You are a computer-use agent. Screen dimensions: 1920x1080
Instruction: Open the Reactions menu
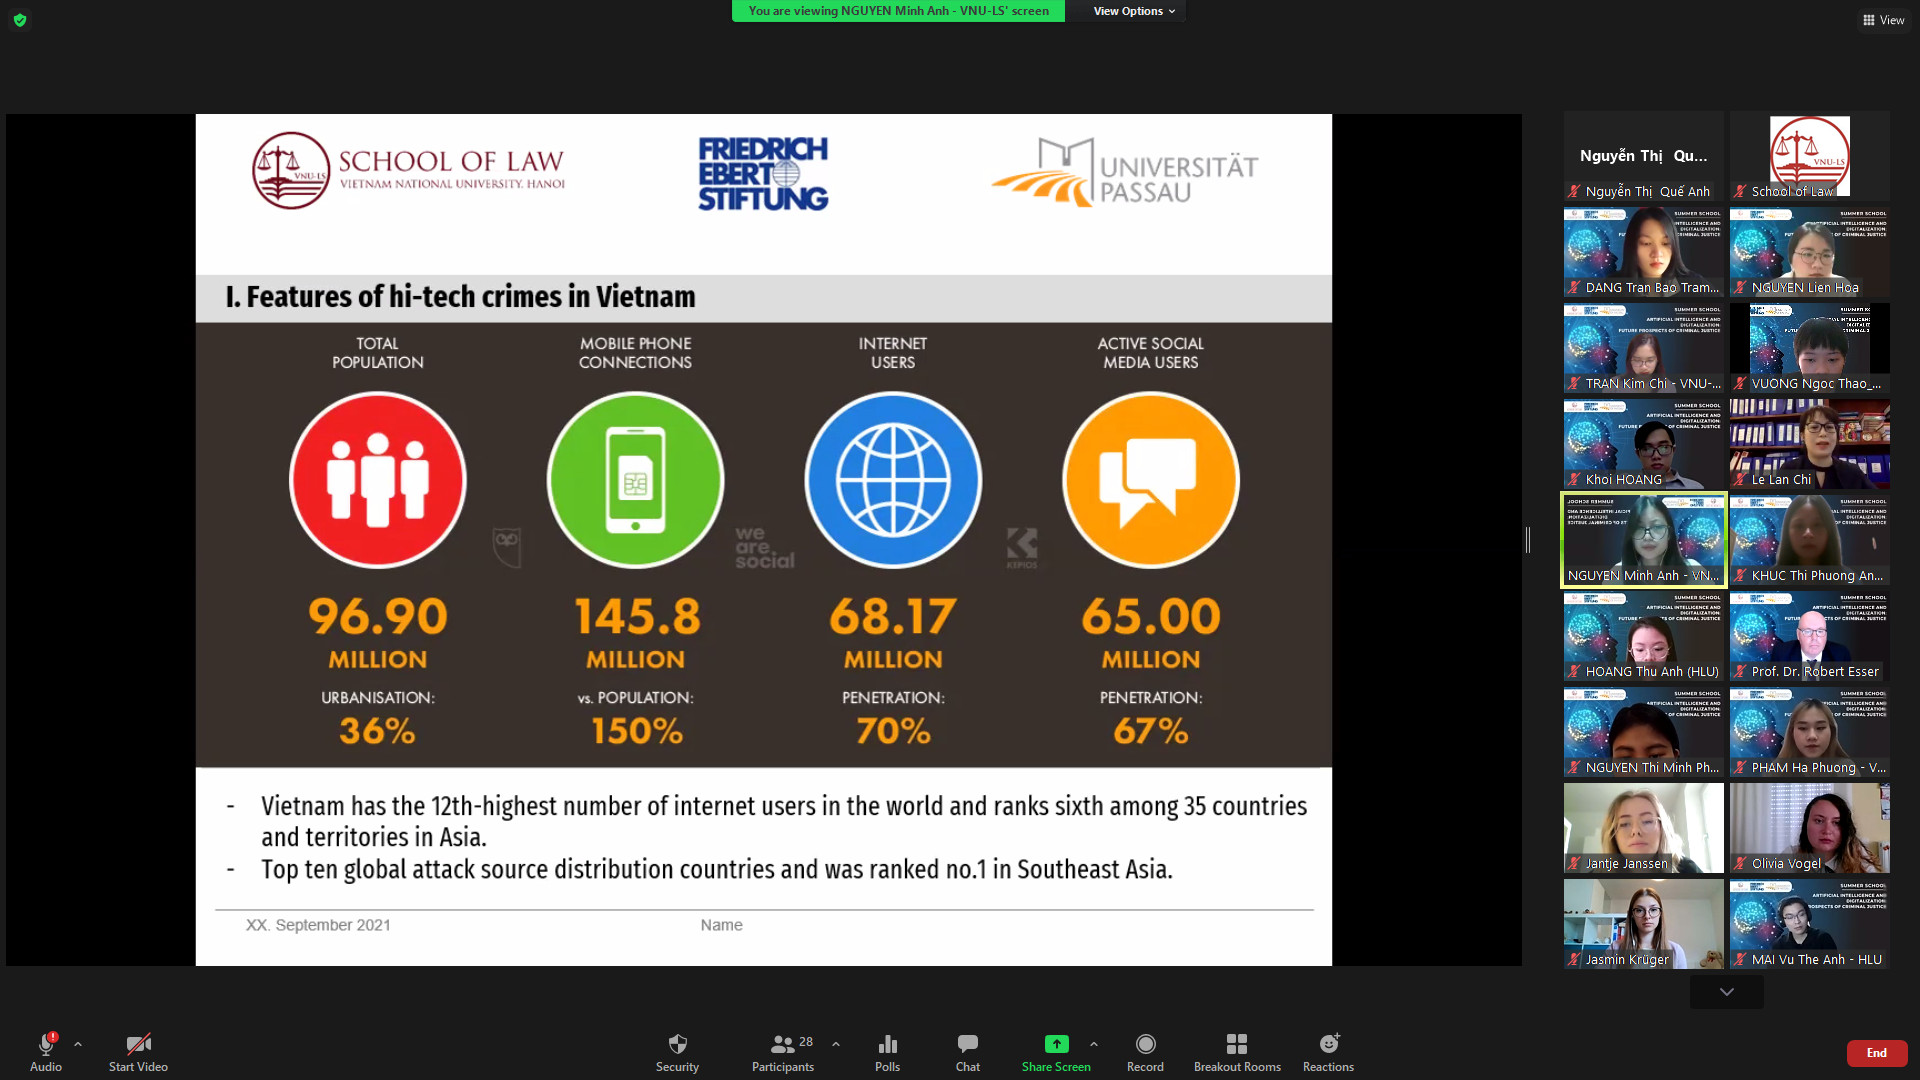[x=1328, y=1052]
